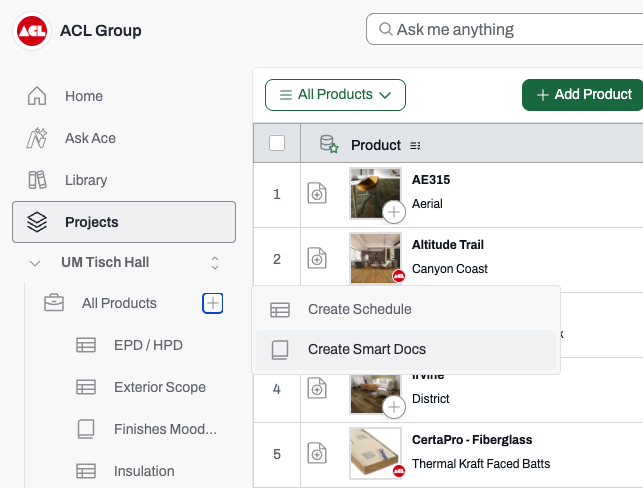Click the Create Smart Docs book icon
The height and width of the screenshot is (488, 643).
pos(280,350)
